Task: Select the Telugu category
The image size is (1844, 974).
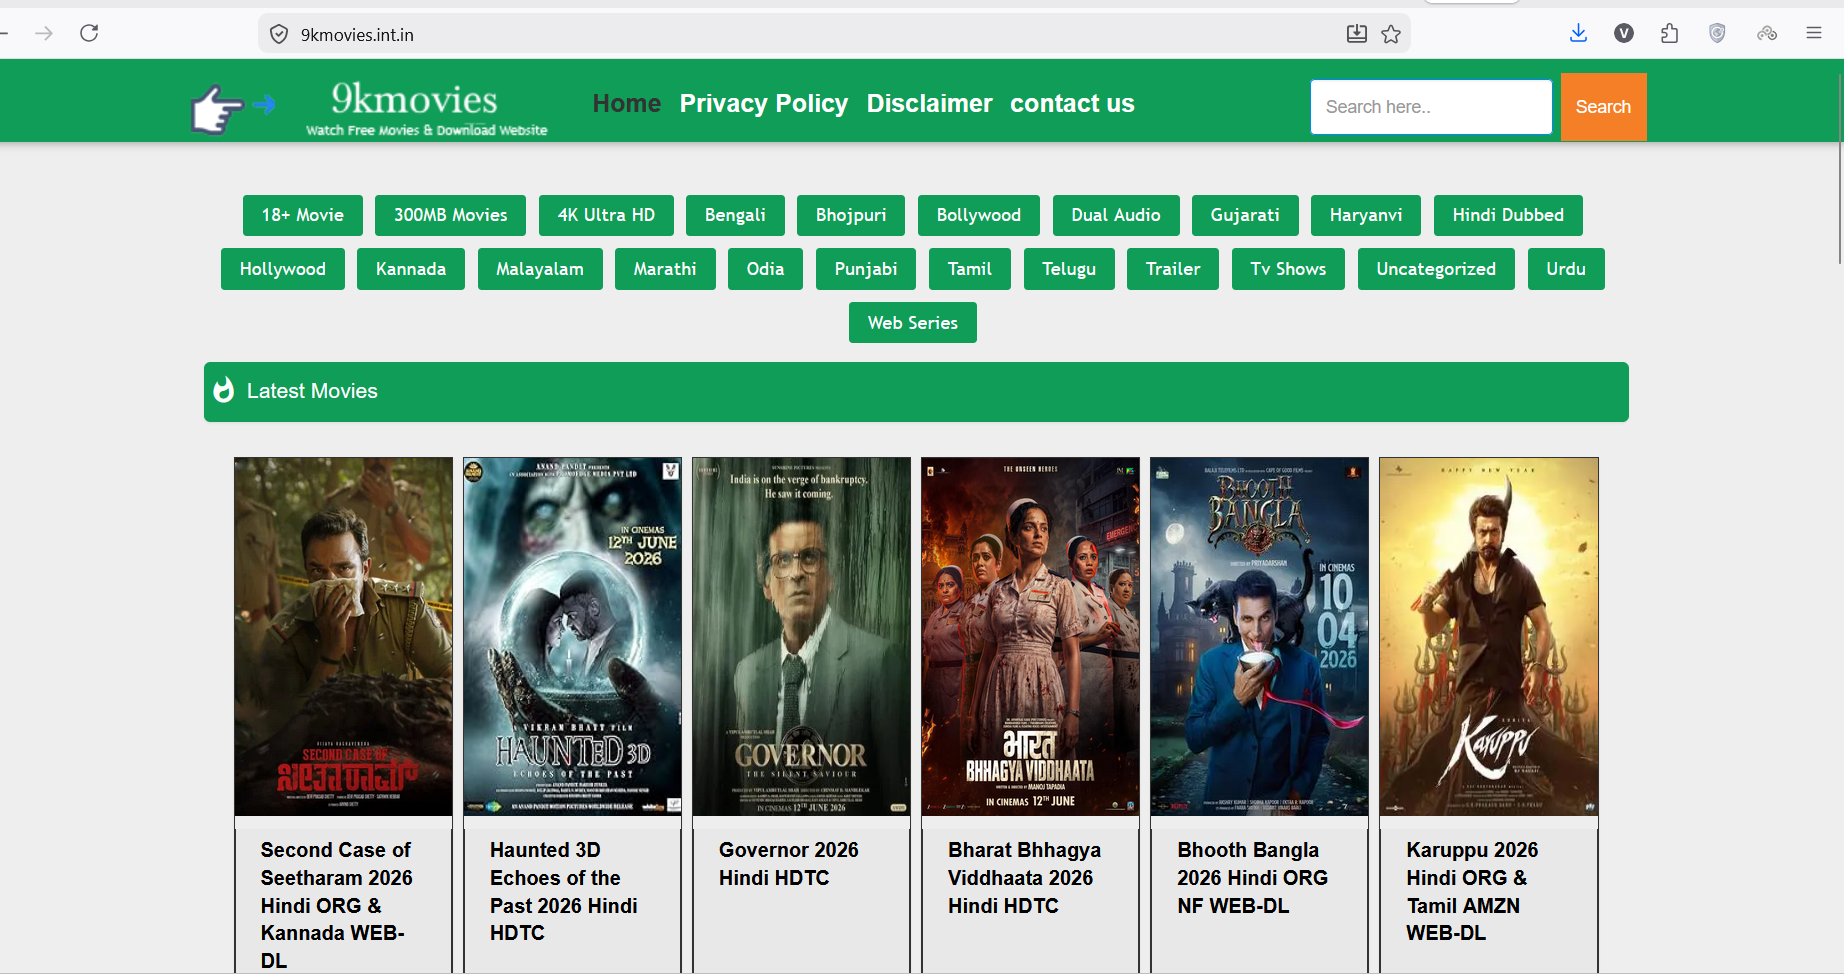Action: [1069, 269]
